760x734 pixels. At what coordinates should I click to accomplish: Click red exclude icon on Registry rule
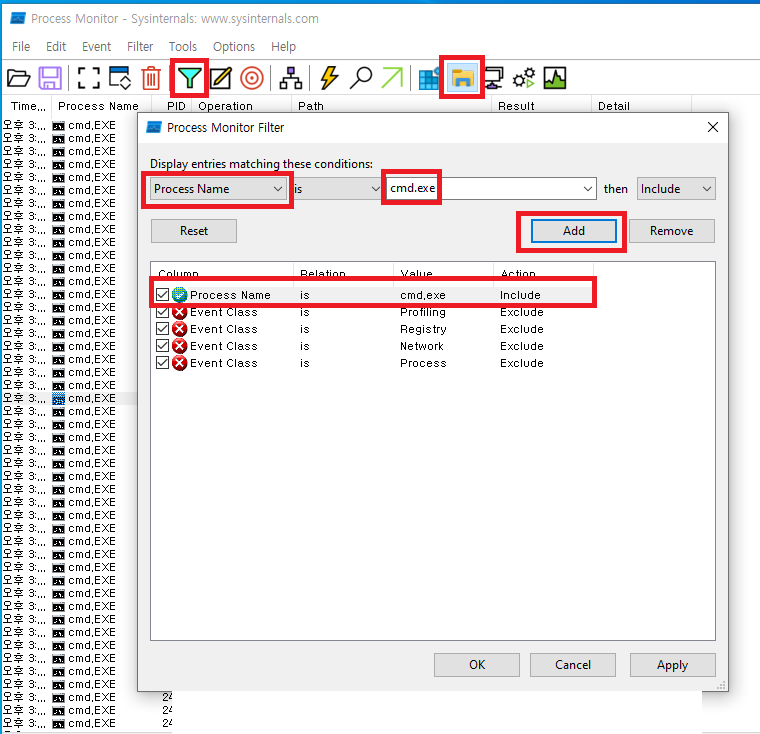pos(179,329)
